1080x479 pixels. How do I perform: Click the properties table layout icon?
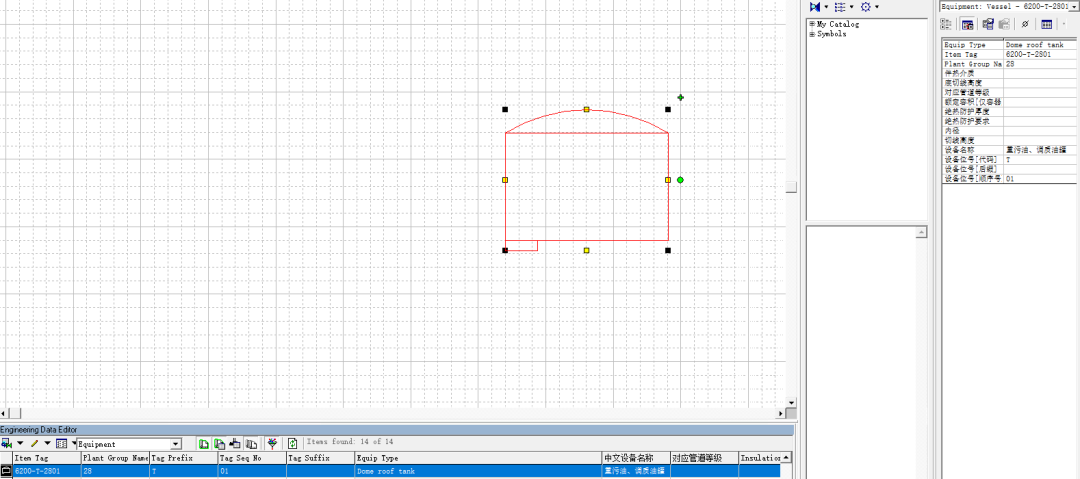1047,24
